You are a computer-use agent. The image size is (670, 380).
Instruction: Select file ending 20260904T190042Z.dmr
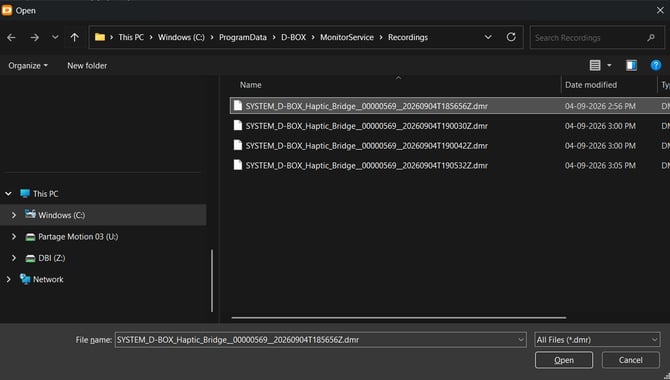366,145
